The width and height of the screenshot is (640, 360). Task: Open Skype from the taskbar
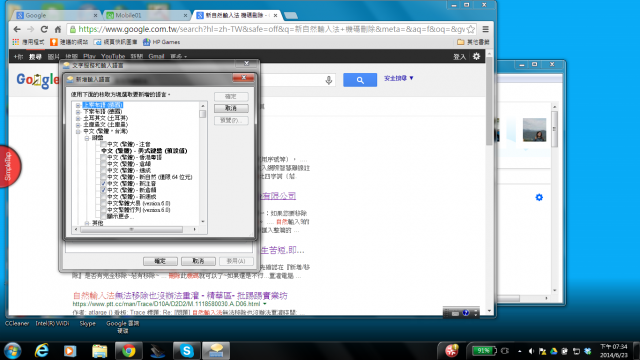click(187, 351)
